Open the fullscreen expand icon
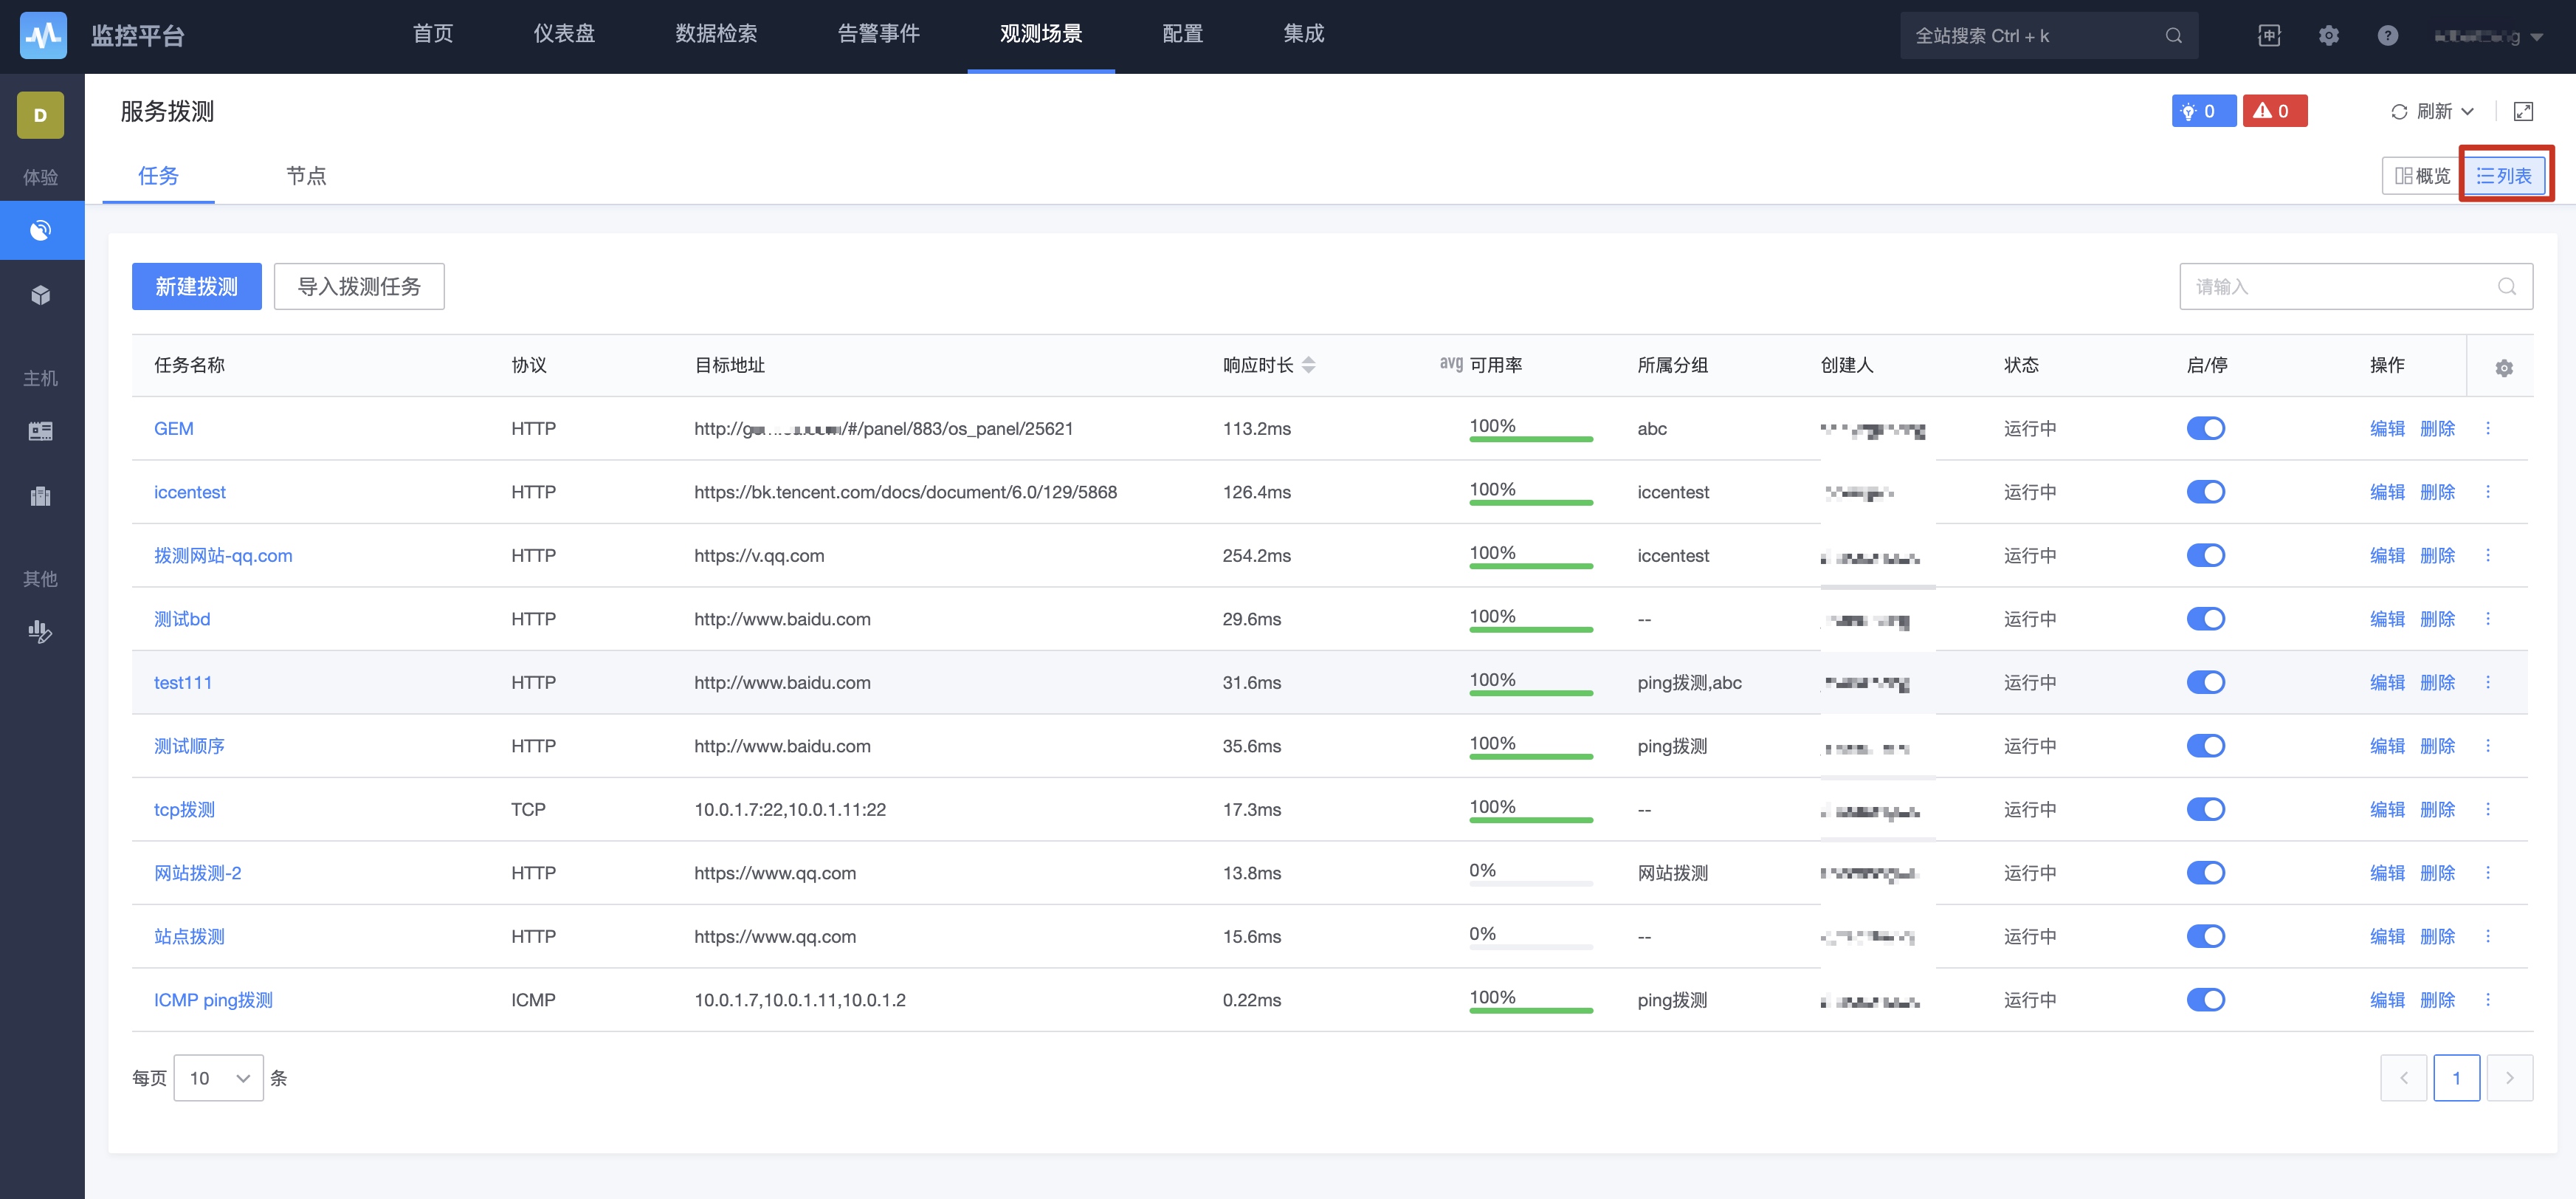 (2522, 111)
